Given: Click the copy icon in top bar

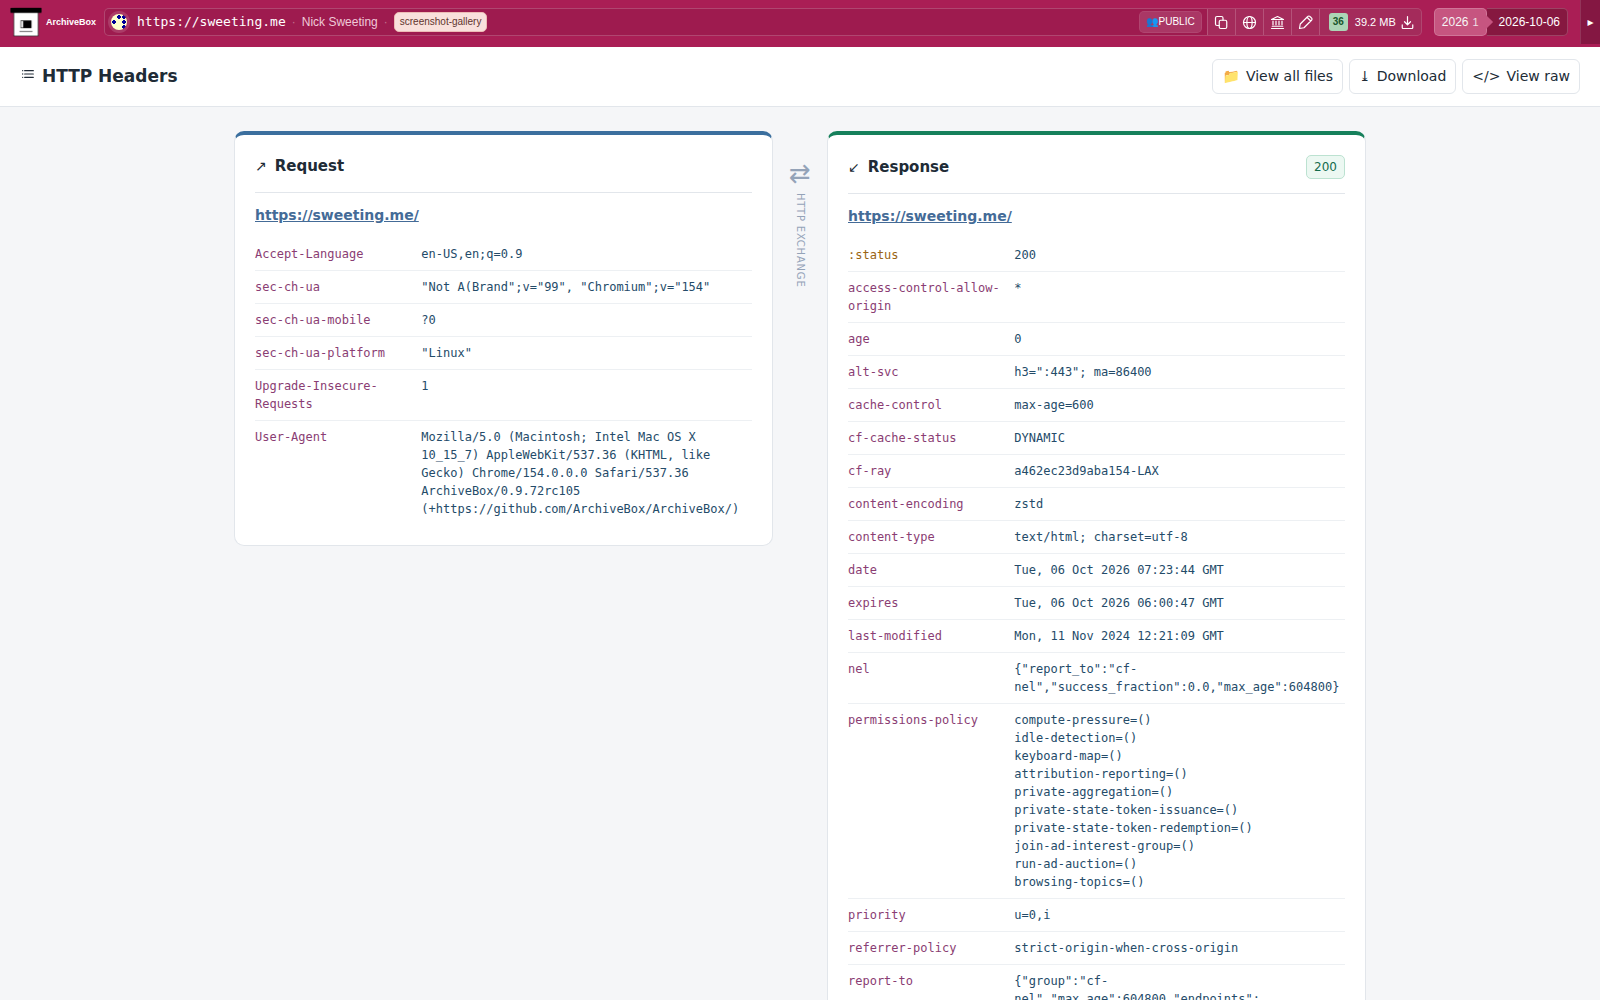Looking at the screenshot, I should 1221,22.
